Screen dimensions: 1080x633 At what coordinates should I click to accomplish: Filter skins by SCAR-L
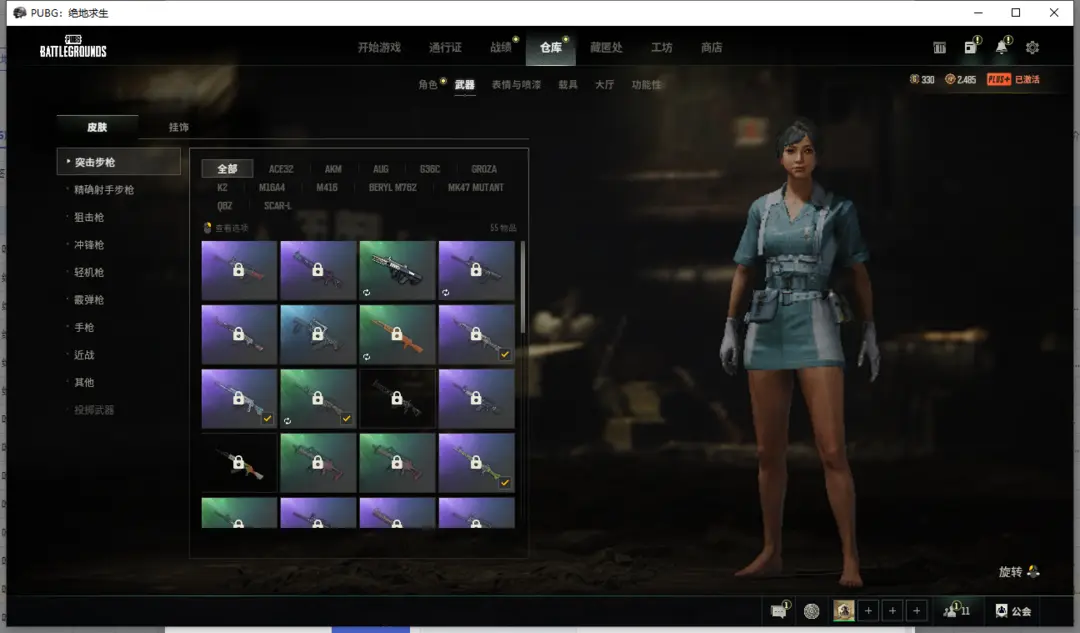pyautogui.click(x=278, y=206)
